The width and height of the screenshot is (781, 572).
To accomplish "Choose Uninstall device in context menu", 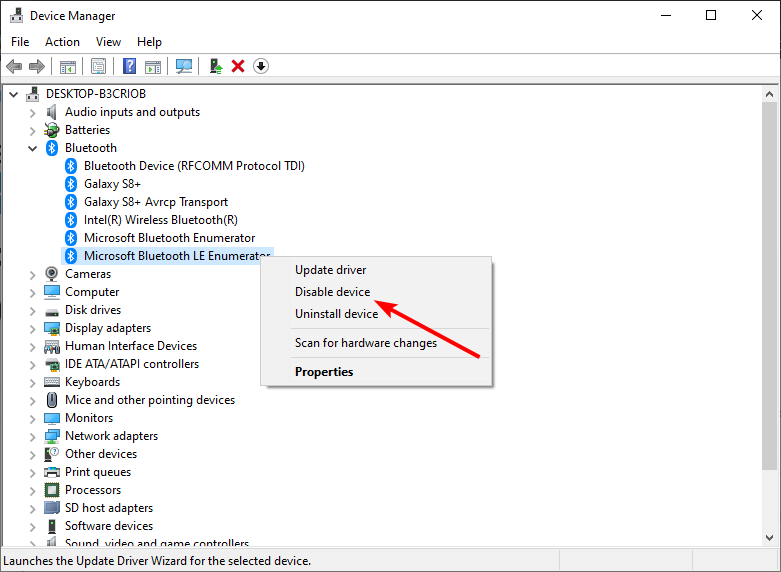I will [x=376, y=314].
